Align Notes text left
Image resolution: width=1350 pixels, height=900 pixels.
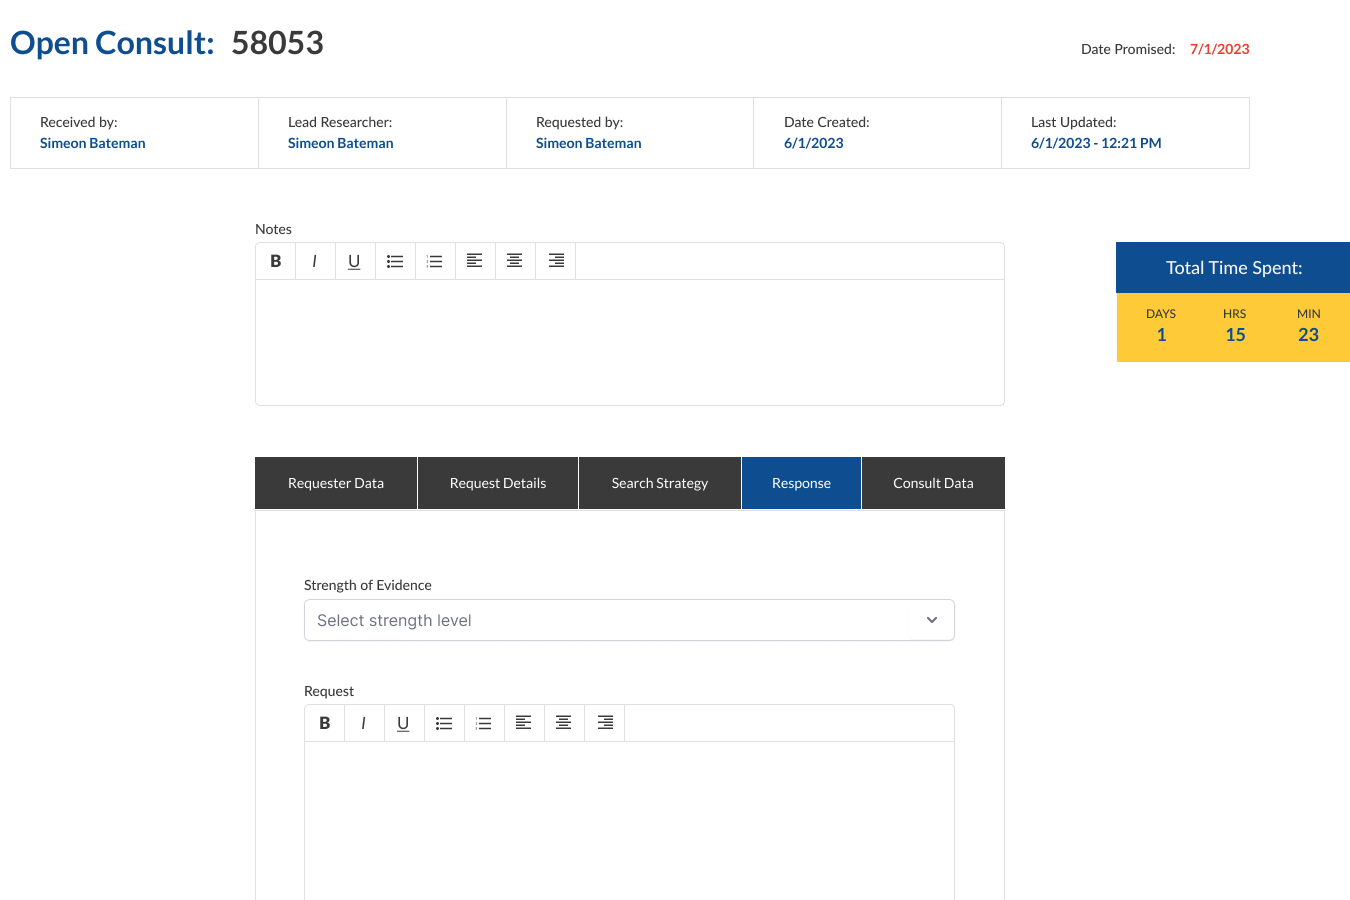pos(475,261)
